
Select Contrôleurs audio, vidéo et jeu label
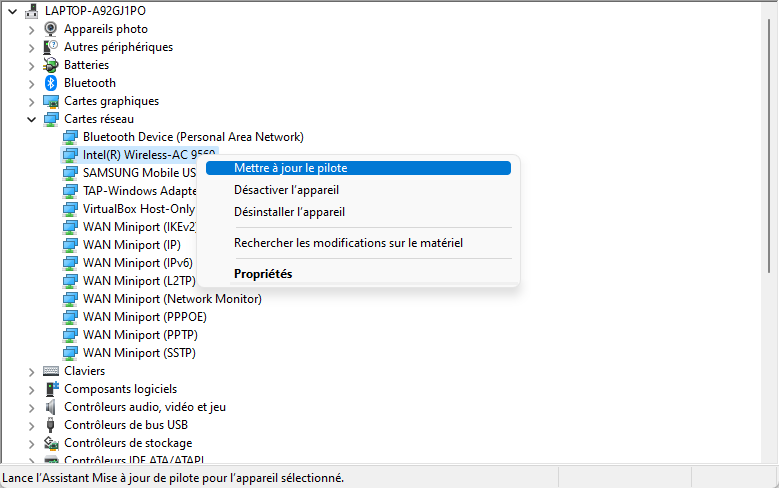coord(145,407)
